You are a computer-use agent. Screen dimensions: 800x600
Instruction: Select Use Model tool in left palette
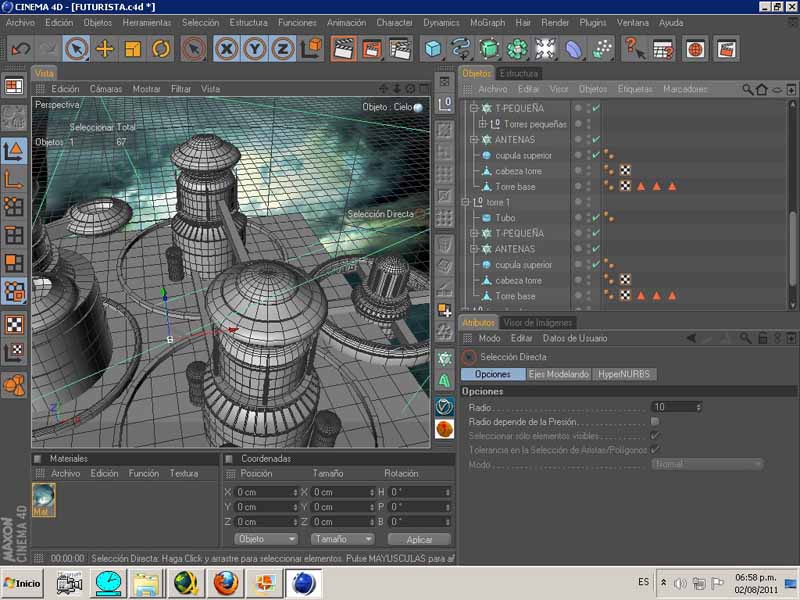tap(14, 152)
